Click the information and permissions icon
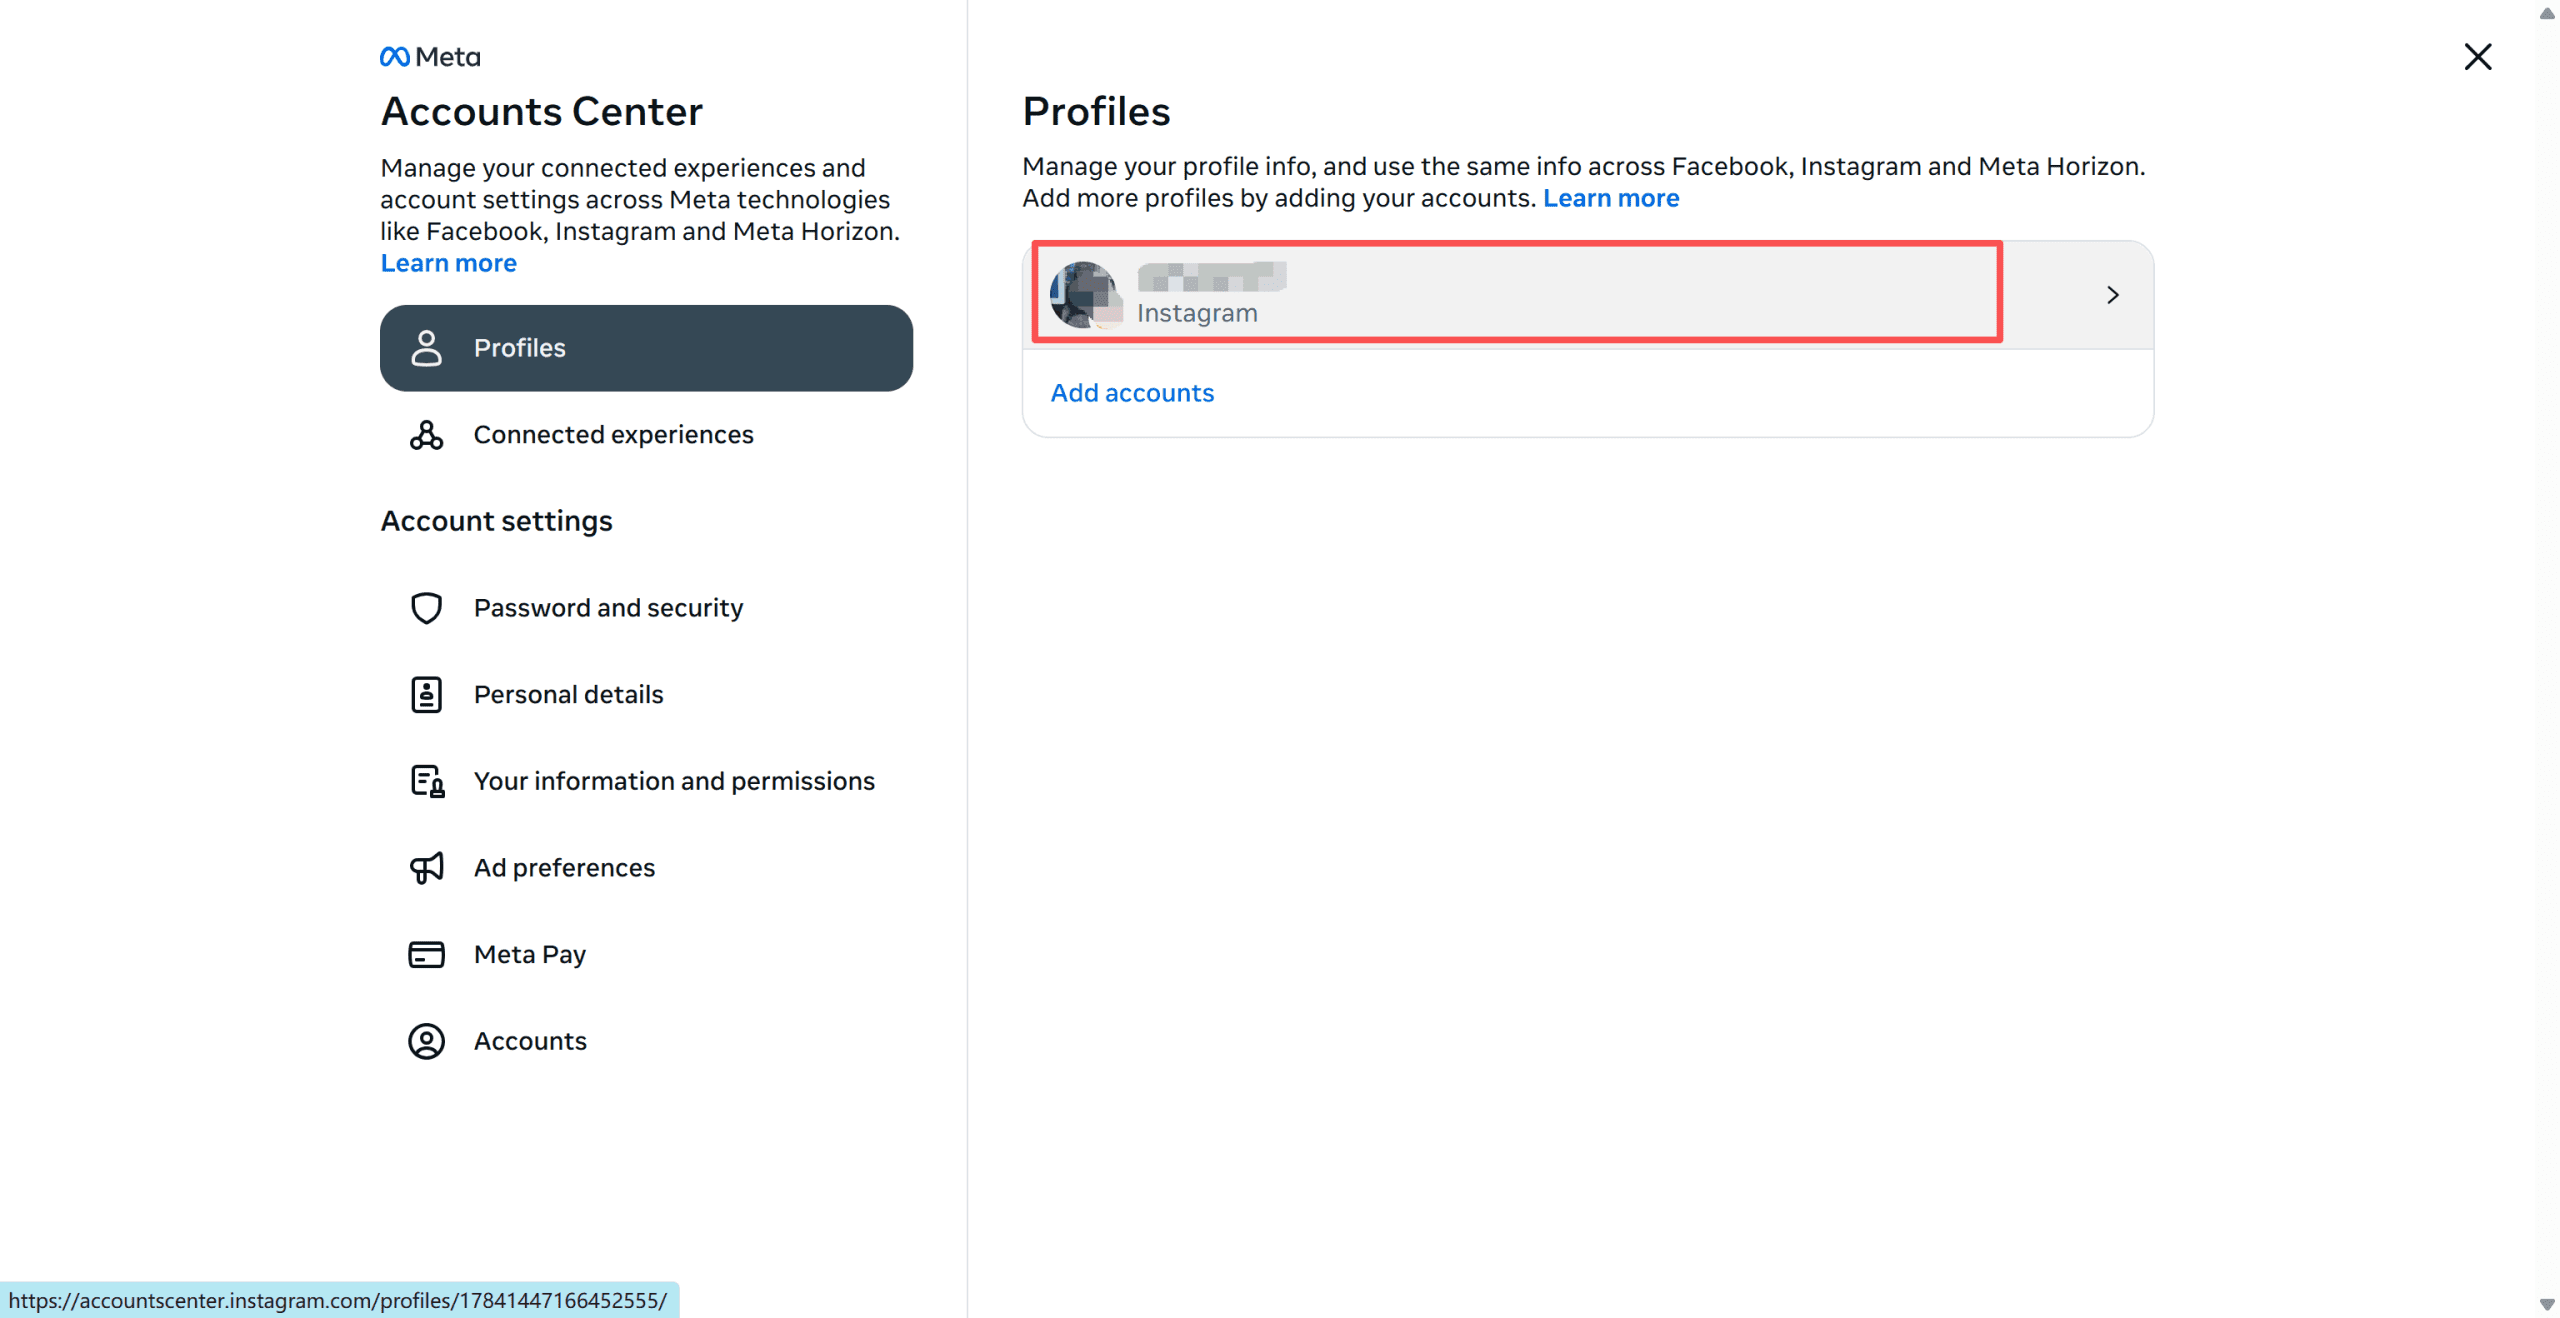The width and height of the screenshot is (2560, 1318). pos(427,781)
